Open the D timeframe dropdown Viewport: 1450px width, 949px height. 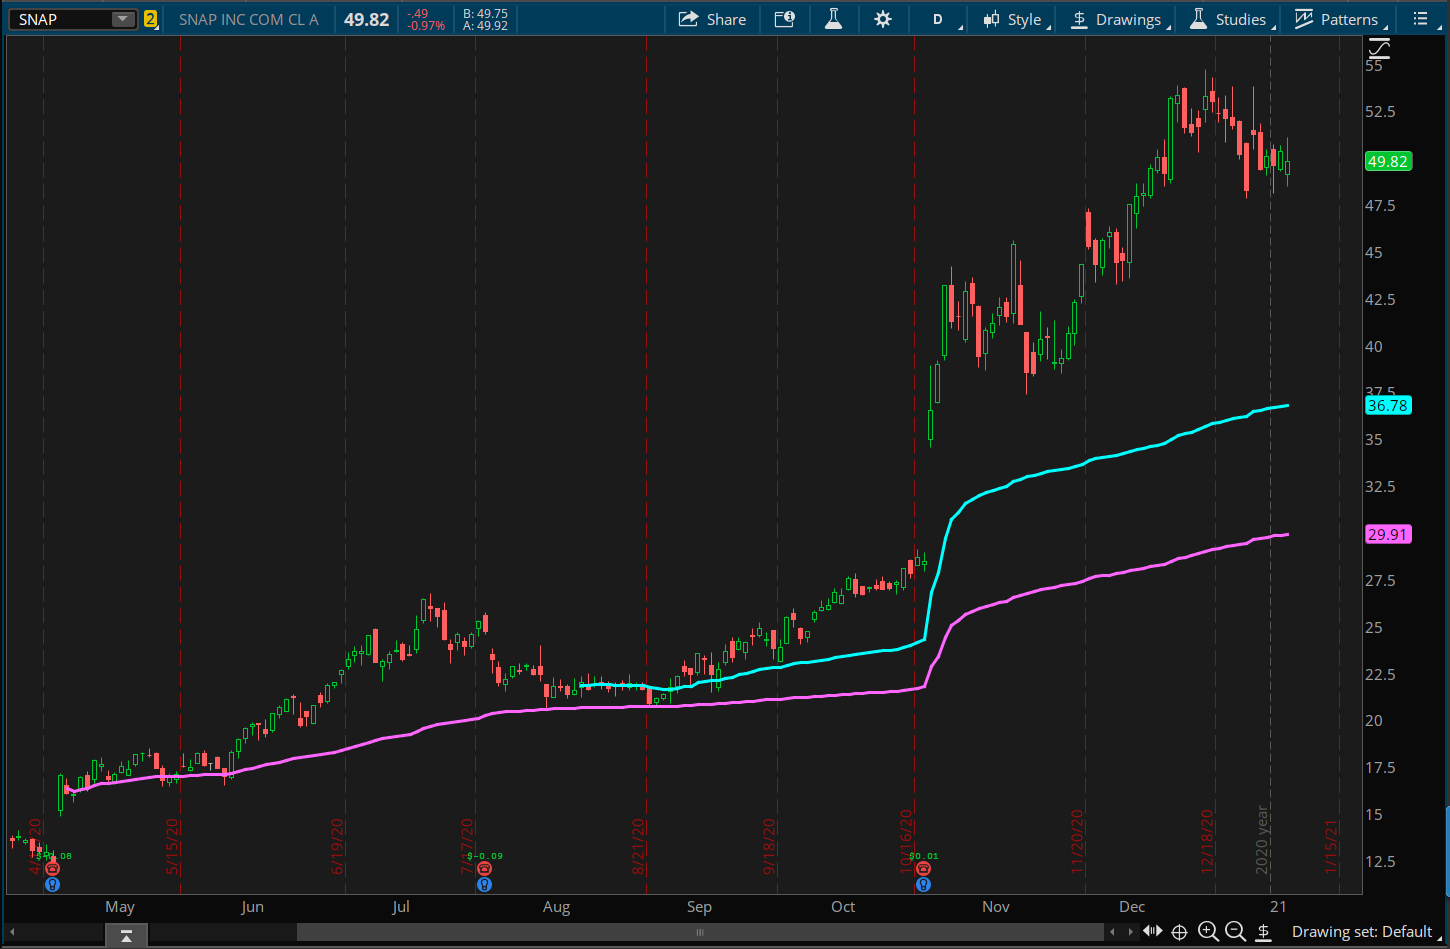[x=938, y=19]
